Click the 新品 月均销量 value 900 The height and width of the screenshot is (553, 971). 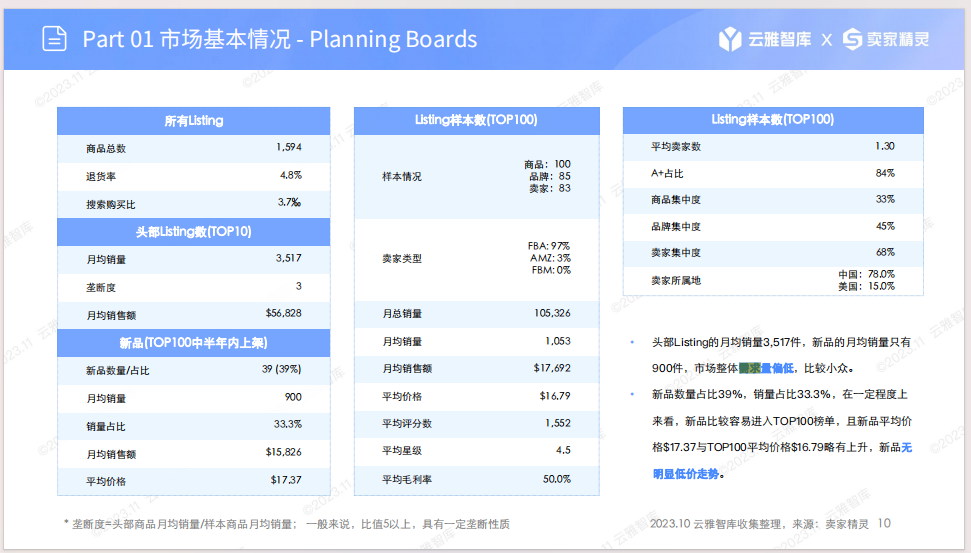(293, 397)
